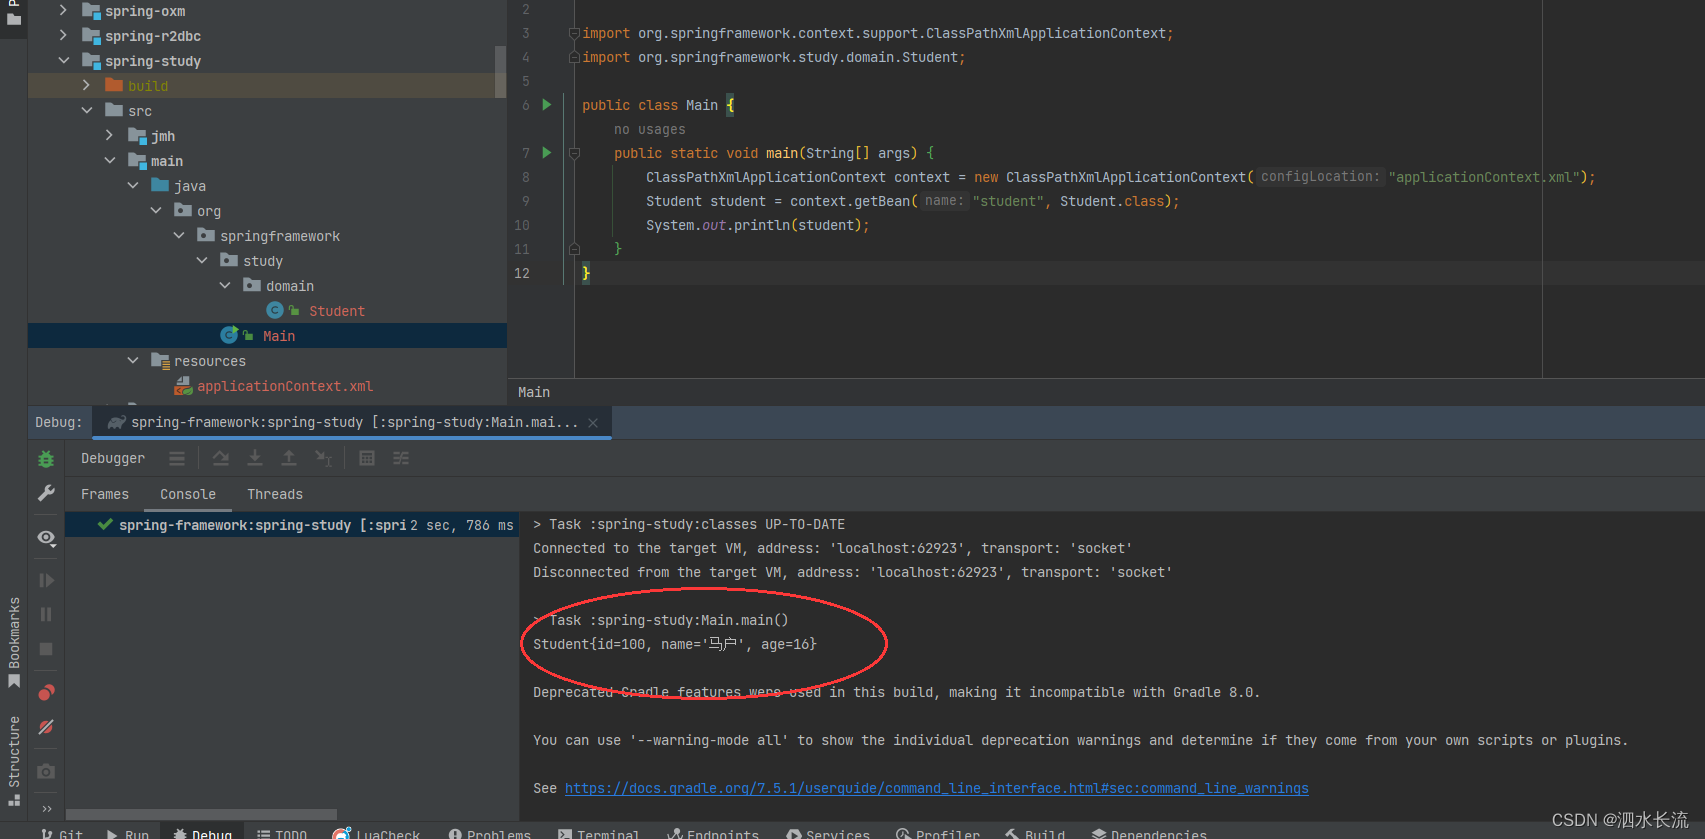The height and width of the screenshot is (839, 1705).
Task: Open the Gradle docs command_line_warnings link
Action: pos(936,788)
